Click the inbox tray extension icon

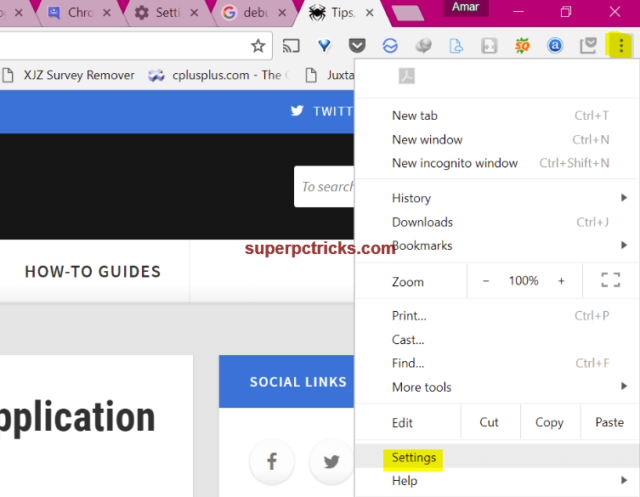(588, 46)
